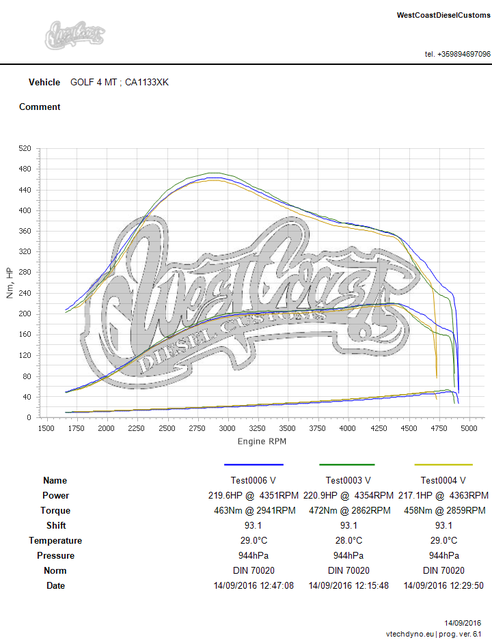This screenshot has width=492, height=640.
Task: Click the torque value 472Nm @ 2862RPM
Action: click(x=350, y=511)
